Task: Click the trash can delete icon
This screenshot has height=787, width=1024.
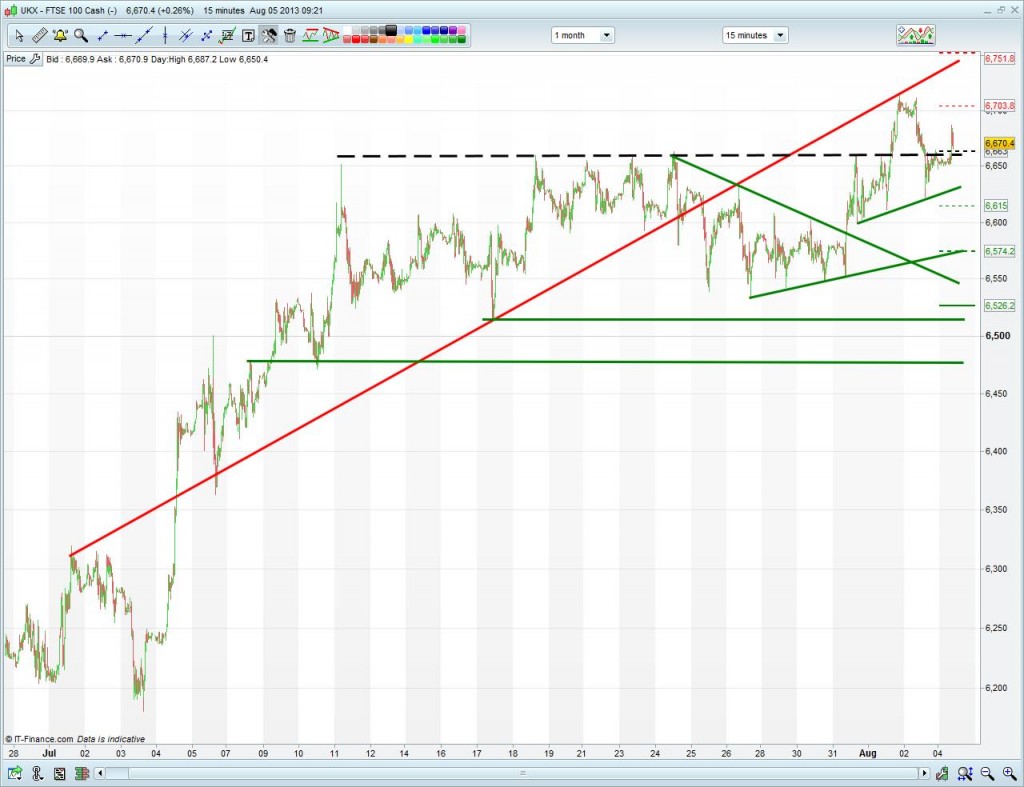Action: [x=290, y=35]
